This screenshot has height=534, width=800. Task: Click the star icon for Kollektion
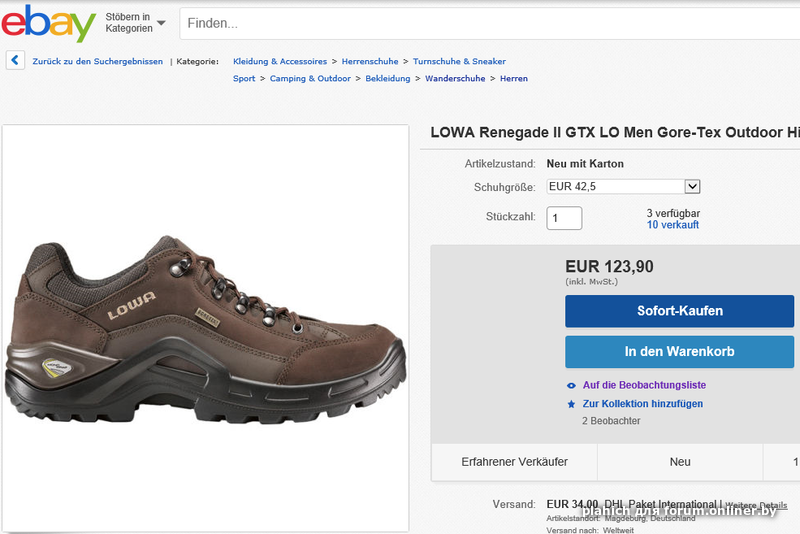pos(571,404)
